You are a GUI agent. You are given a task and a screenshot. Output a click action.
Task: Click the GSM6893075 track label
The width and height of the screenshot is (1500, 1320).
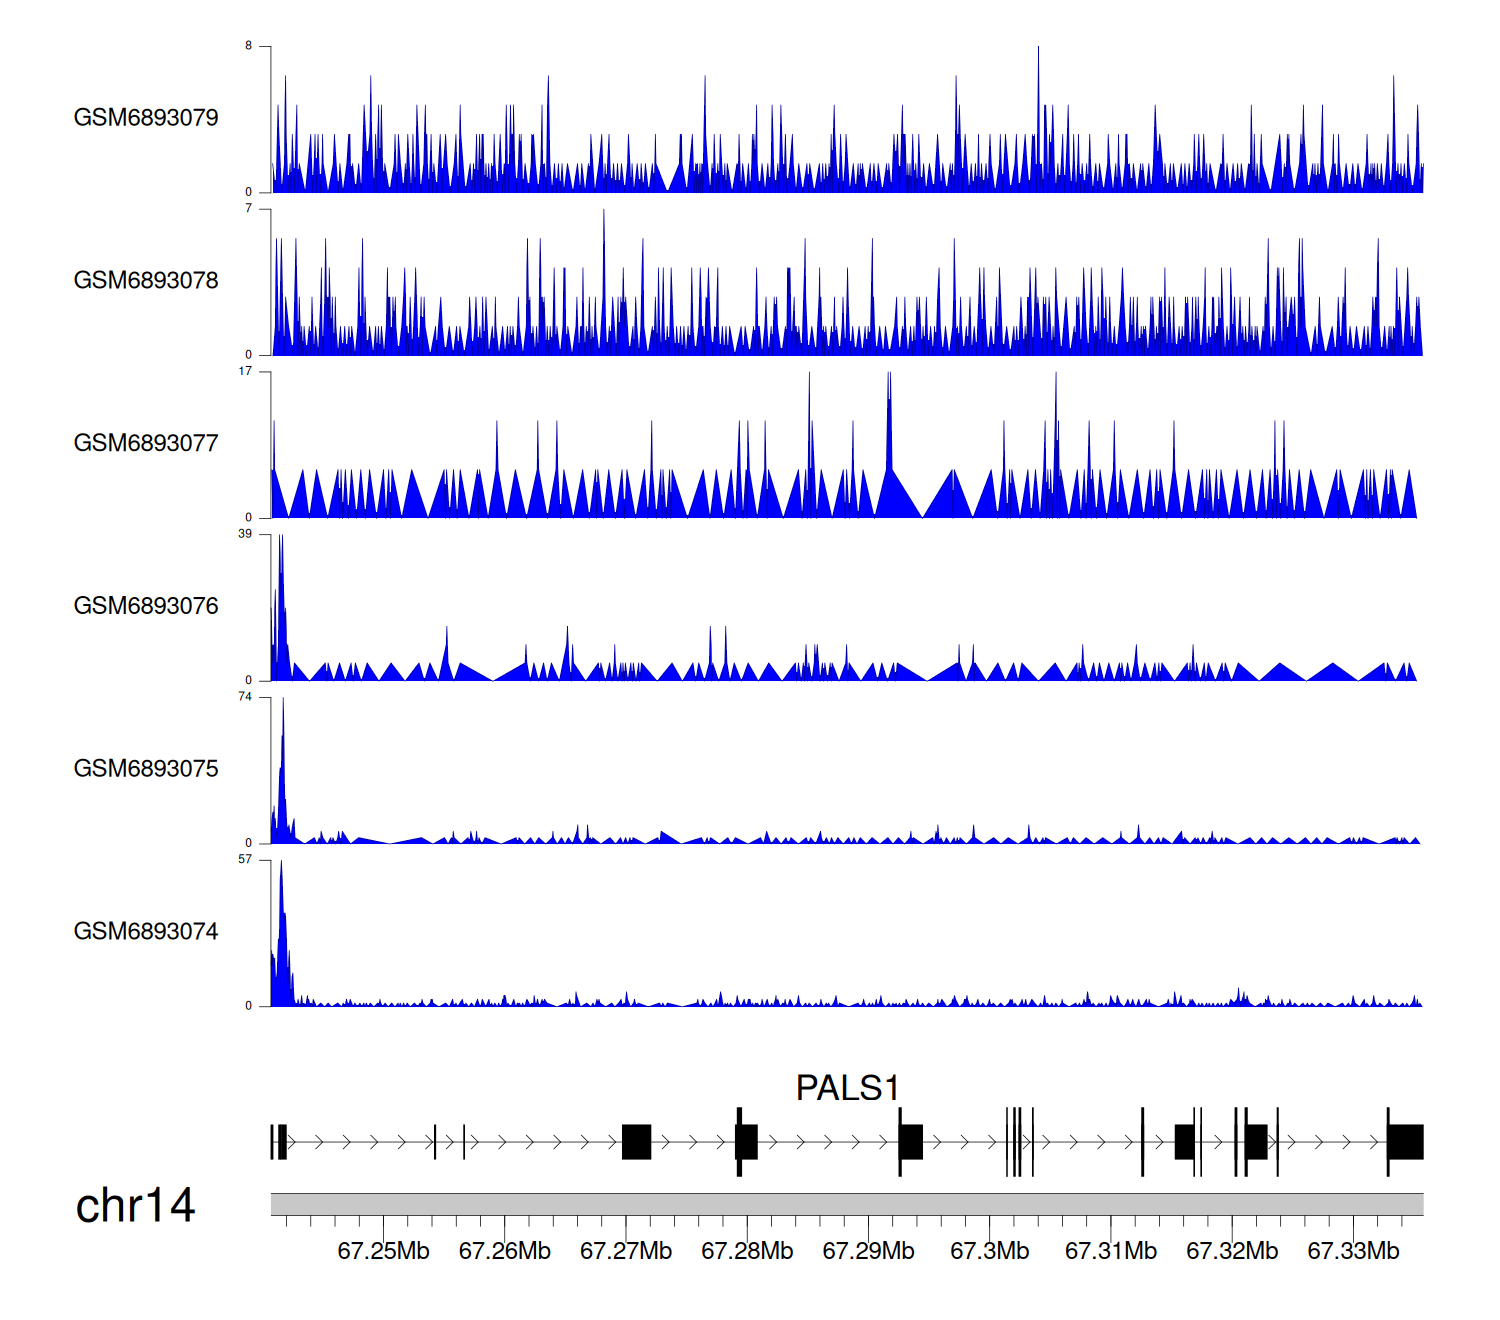tap(146, 769)
